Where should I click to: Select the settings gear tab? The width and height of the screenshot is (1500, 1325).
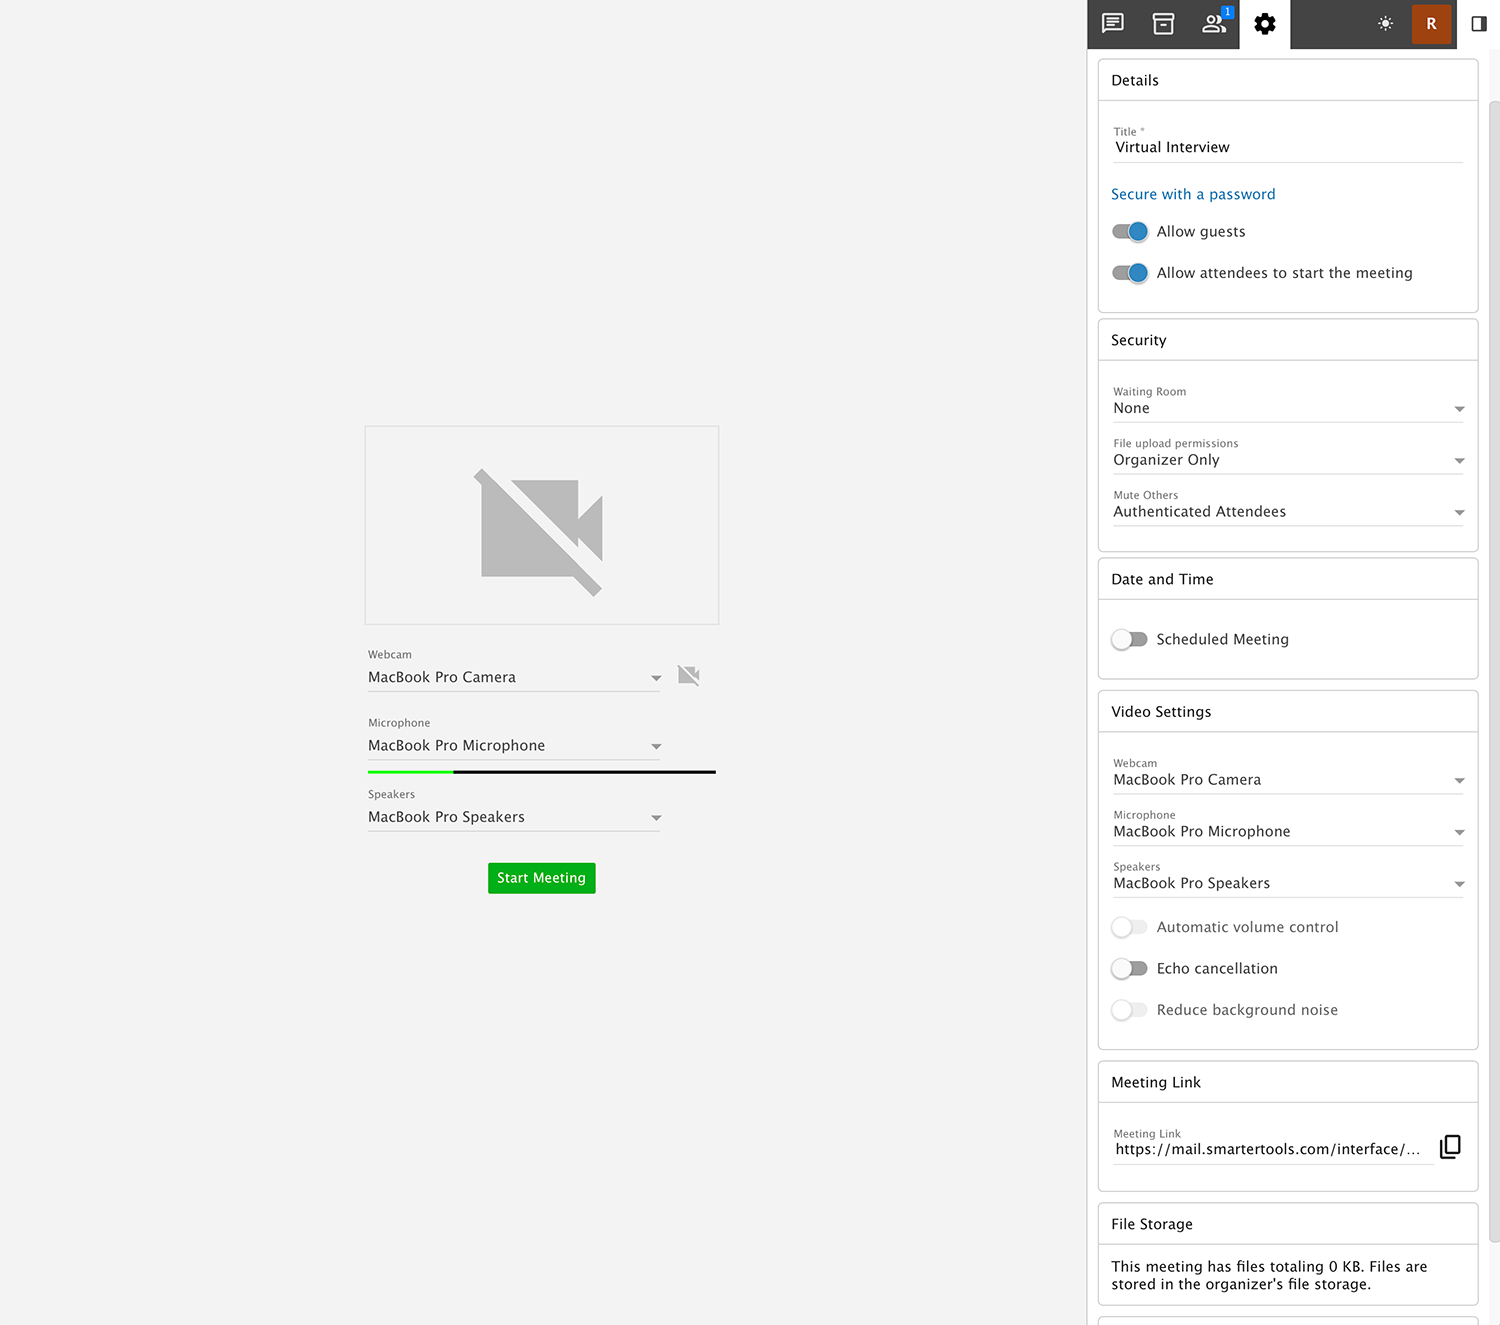(x=1265, y=24)
